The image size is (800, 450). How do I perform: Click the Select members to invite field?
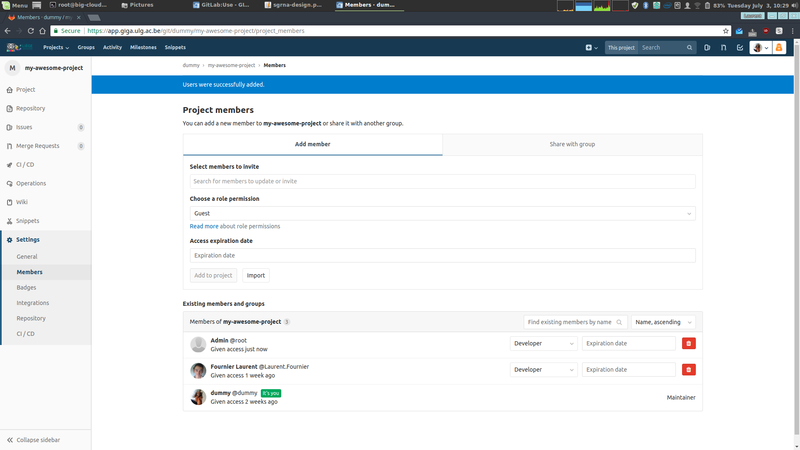click(x=442, y=181)
